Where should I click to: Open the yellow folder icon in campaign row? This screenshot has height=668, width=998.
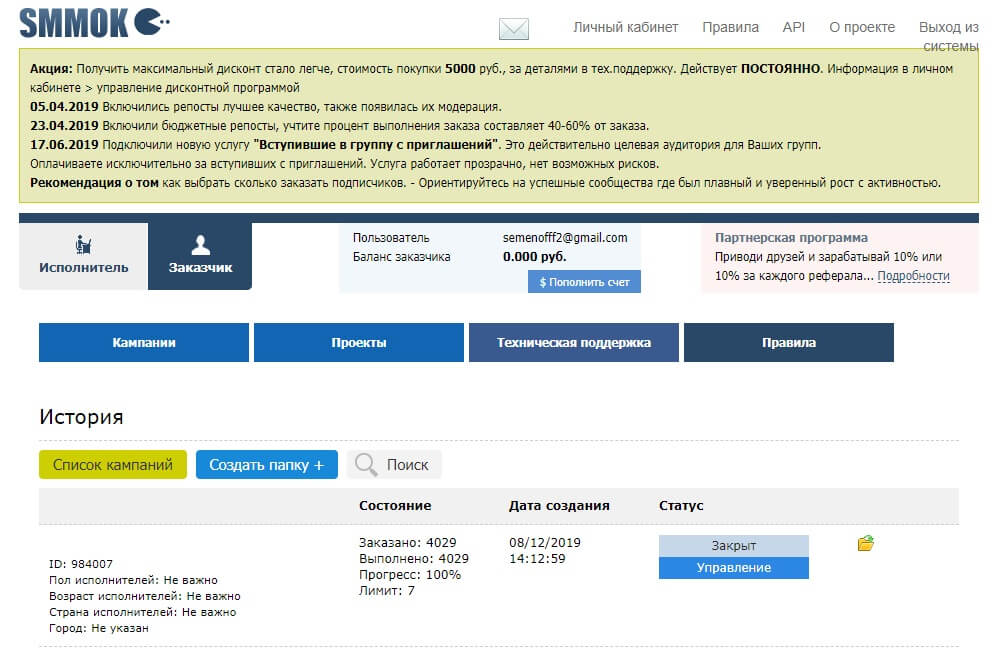(866, 543)
